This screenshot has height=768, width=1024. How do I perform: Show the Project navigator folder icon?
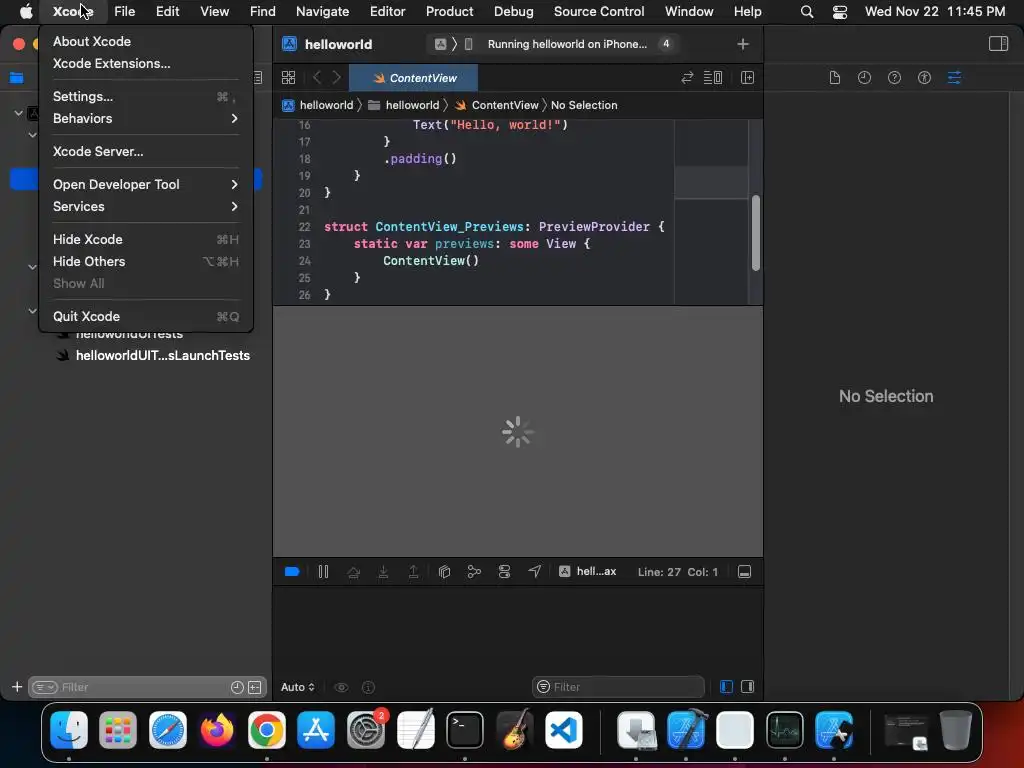tap(16, 78)
